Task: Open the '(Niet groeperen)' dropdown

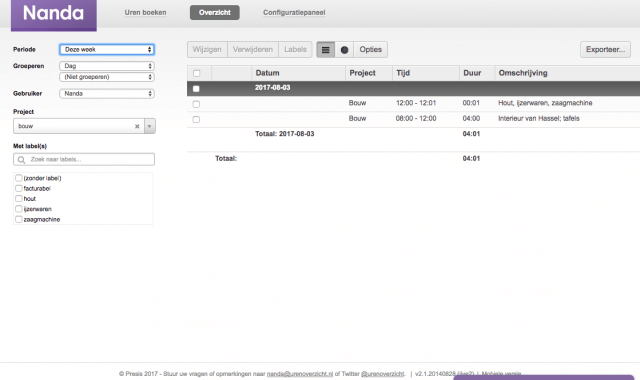Action: pos(107,77)
